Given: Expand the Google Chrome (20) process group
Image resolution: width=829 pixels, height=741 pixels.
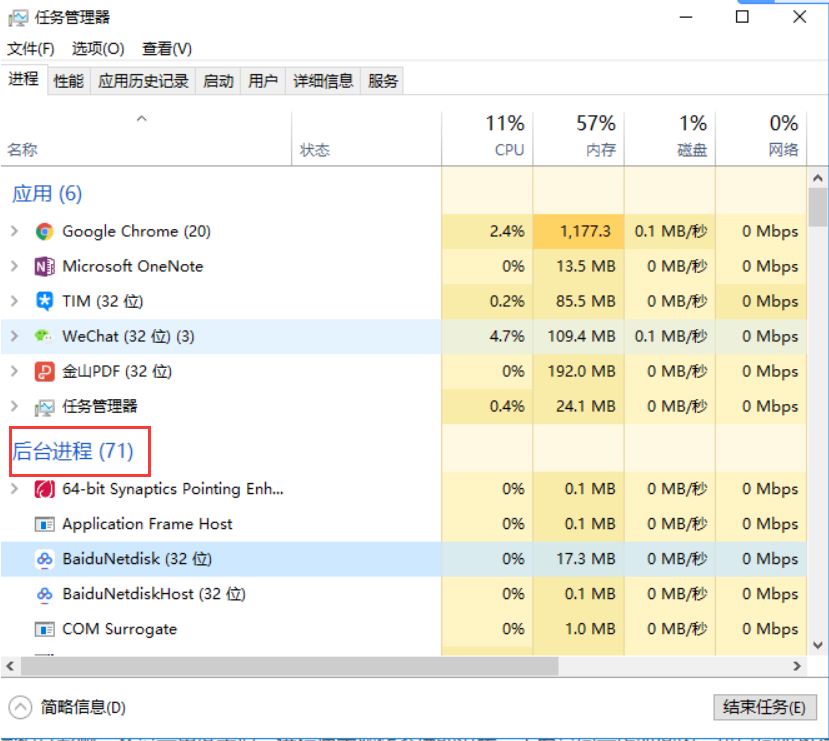Looking at the screenshot, I should click(14, 231).
